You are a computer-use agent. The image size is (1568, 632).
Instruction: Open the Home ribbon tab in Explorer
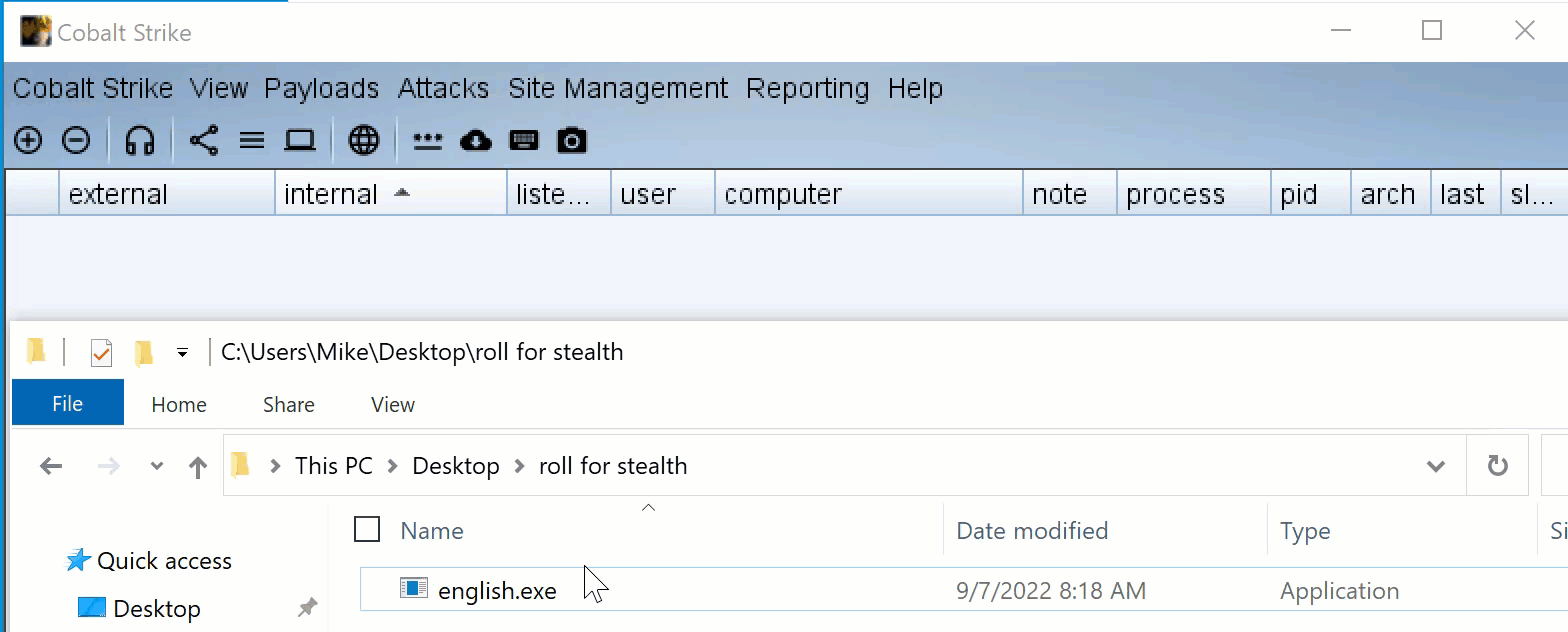[x=179, y=404]
